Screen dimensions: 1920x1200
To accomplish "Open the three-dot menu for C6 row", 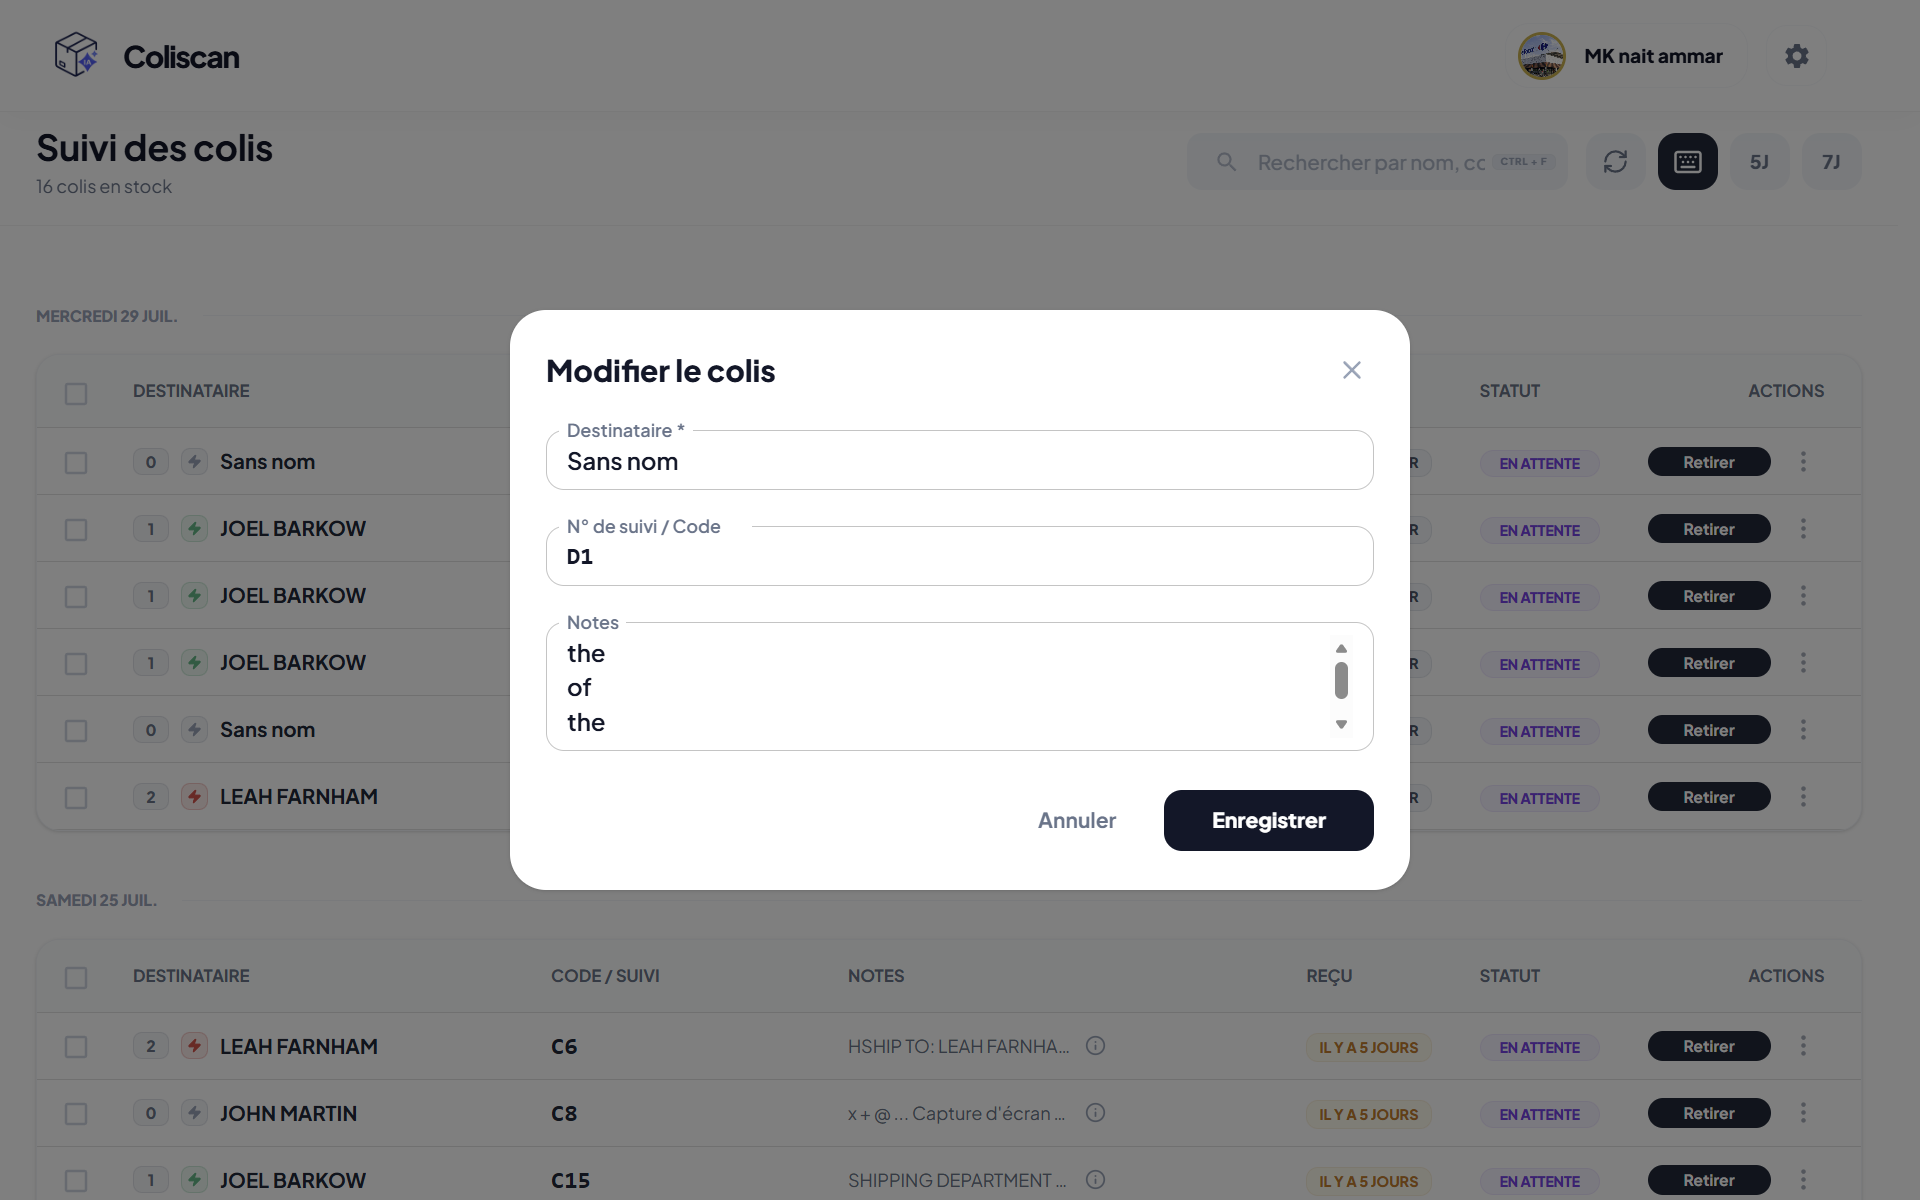I will pos(1803,1046).
